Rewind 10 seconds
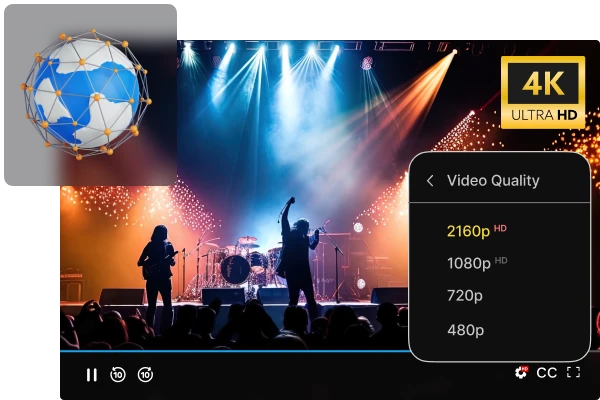 point(118,374)
